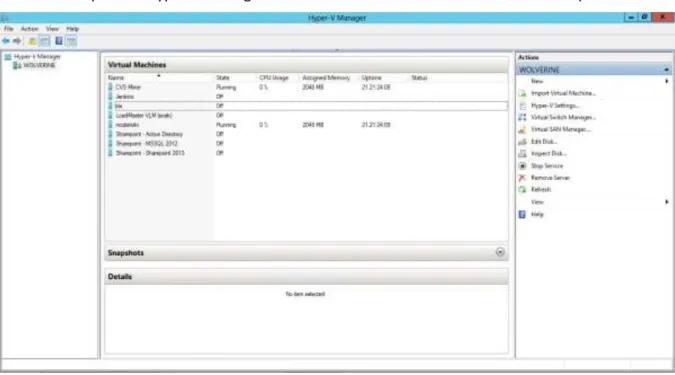Select Sharepoint - Sharepoint 2013 VM
The width and height of the screenshot is (675, 375).
[307, 153]
